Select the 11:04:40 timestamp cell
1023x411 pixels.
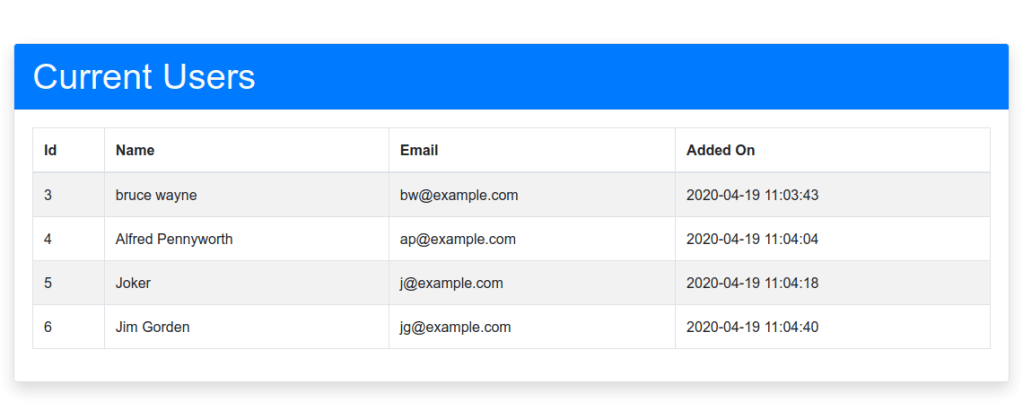752,327
